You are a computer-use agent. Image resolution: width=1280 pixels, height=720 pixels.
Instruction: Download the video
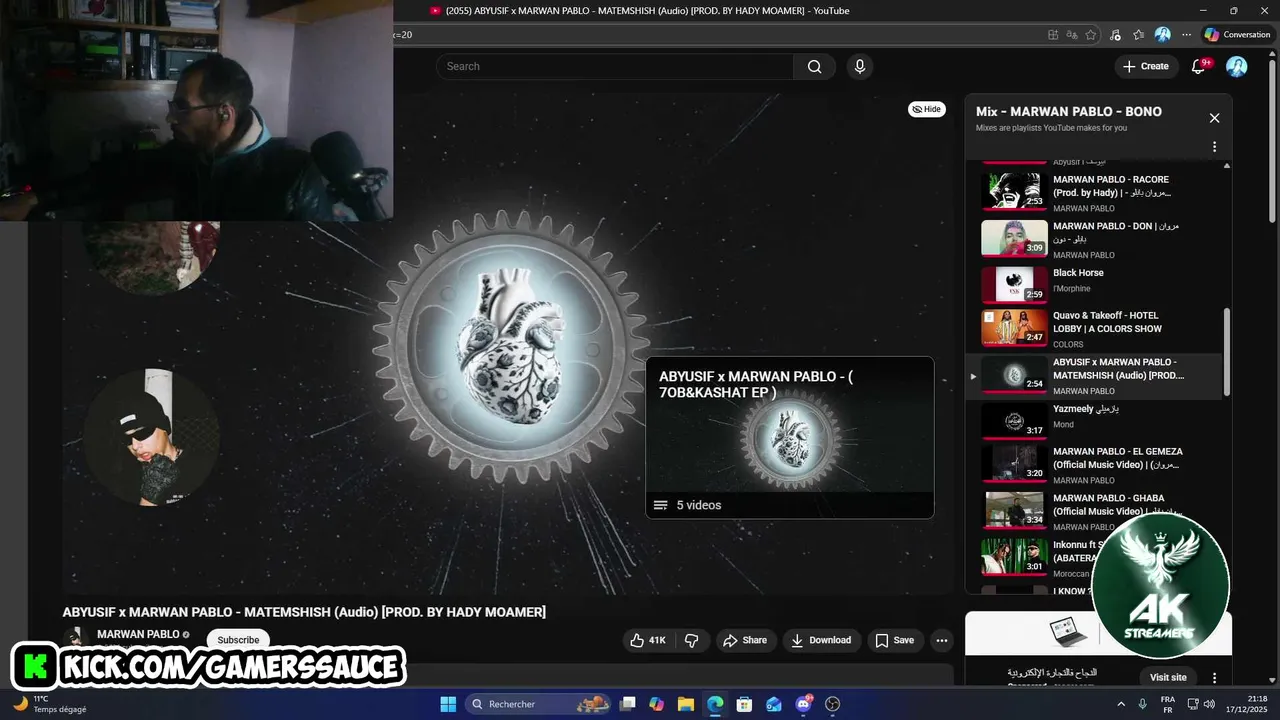coord(821,640)
